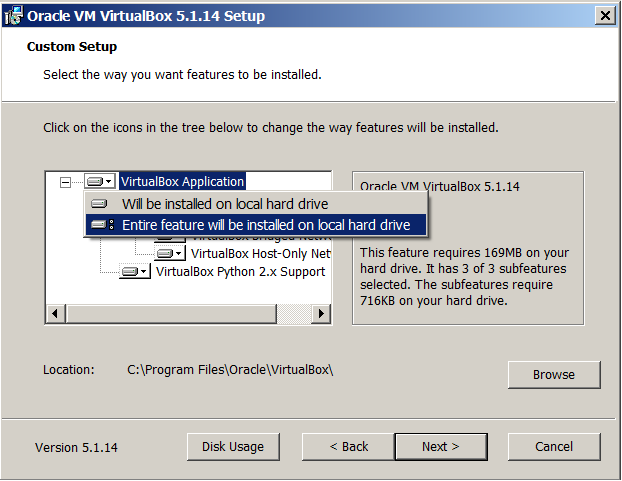622x481 pixels.
Task: Click drive icon beside "Entire feature" entry
Action: coord(102,225)
